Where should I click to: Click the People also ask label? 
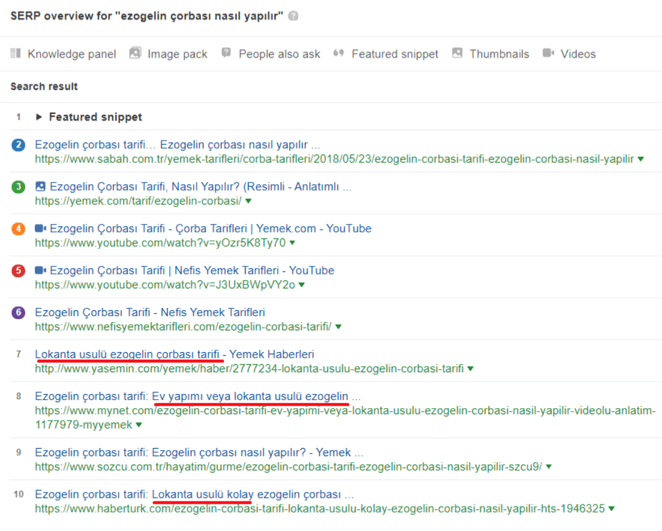pyautogui.click(x=279, y=54)
